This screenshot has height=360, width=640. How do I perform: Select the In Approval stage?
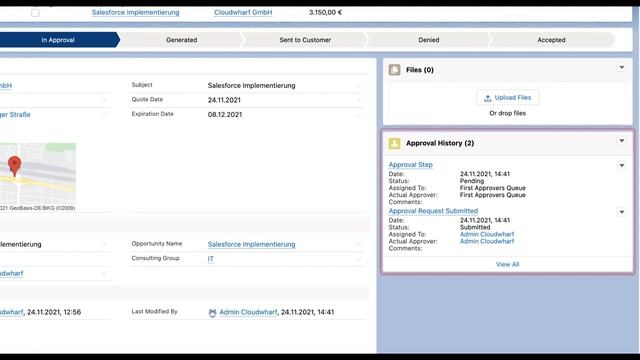click(x=58, y=40)
